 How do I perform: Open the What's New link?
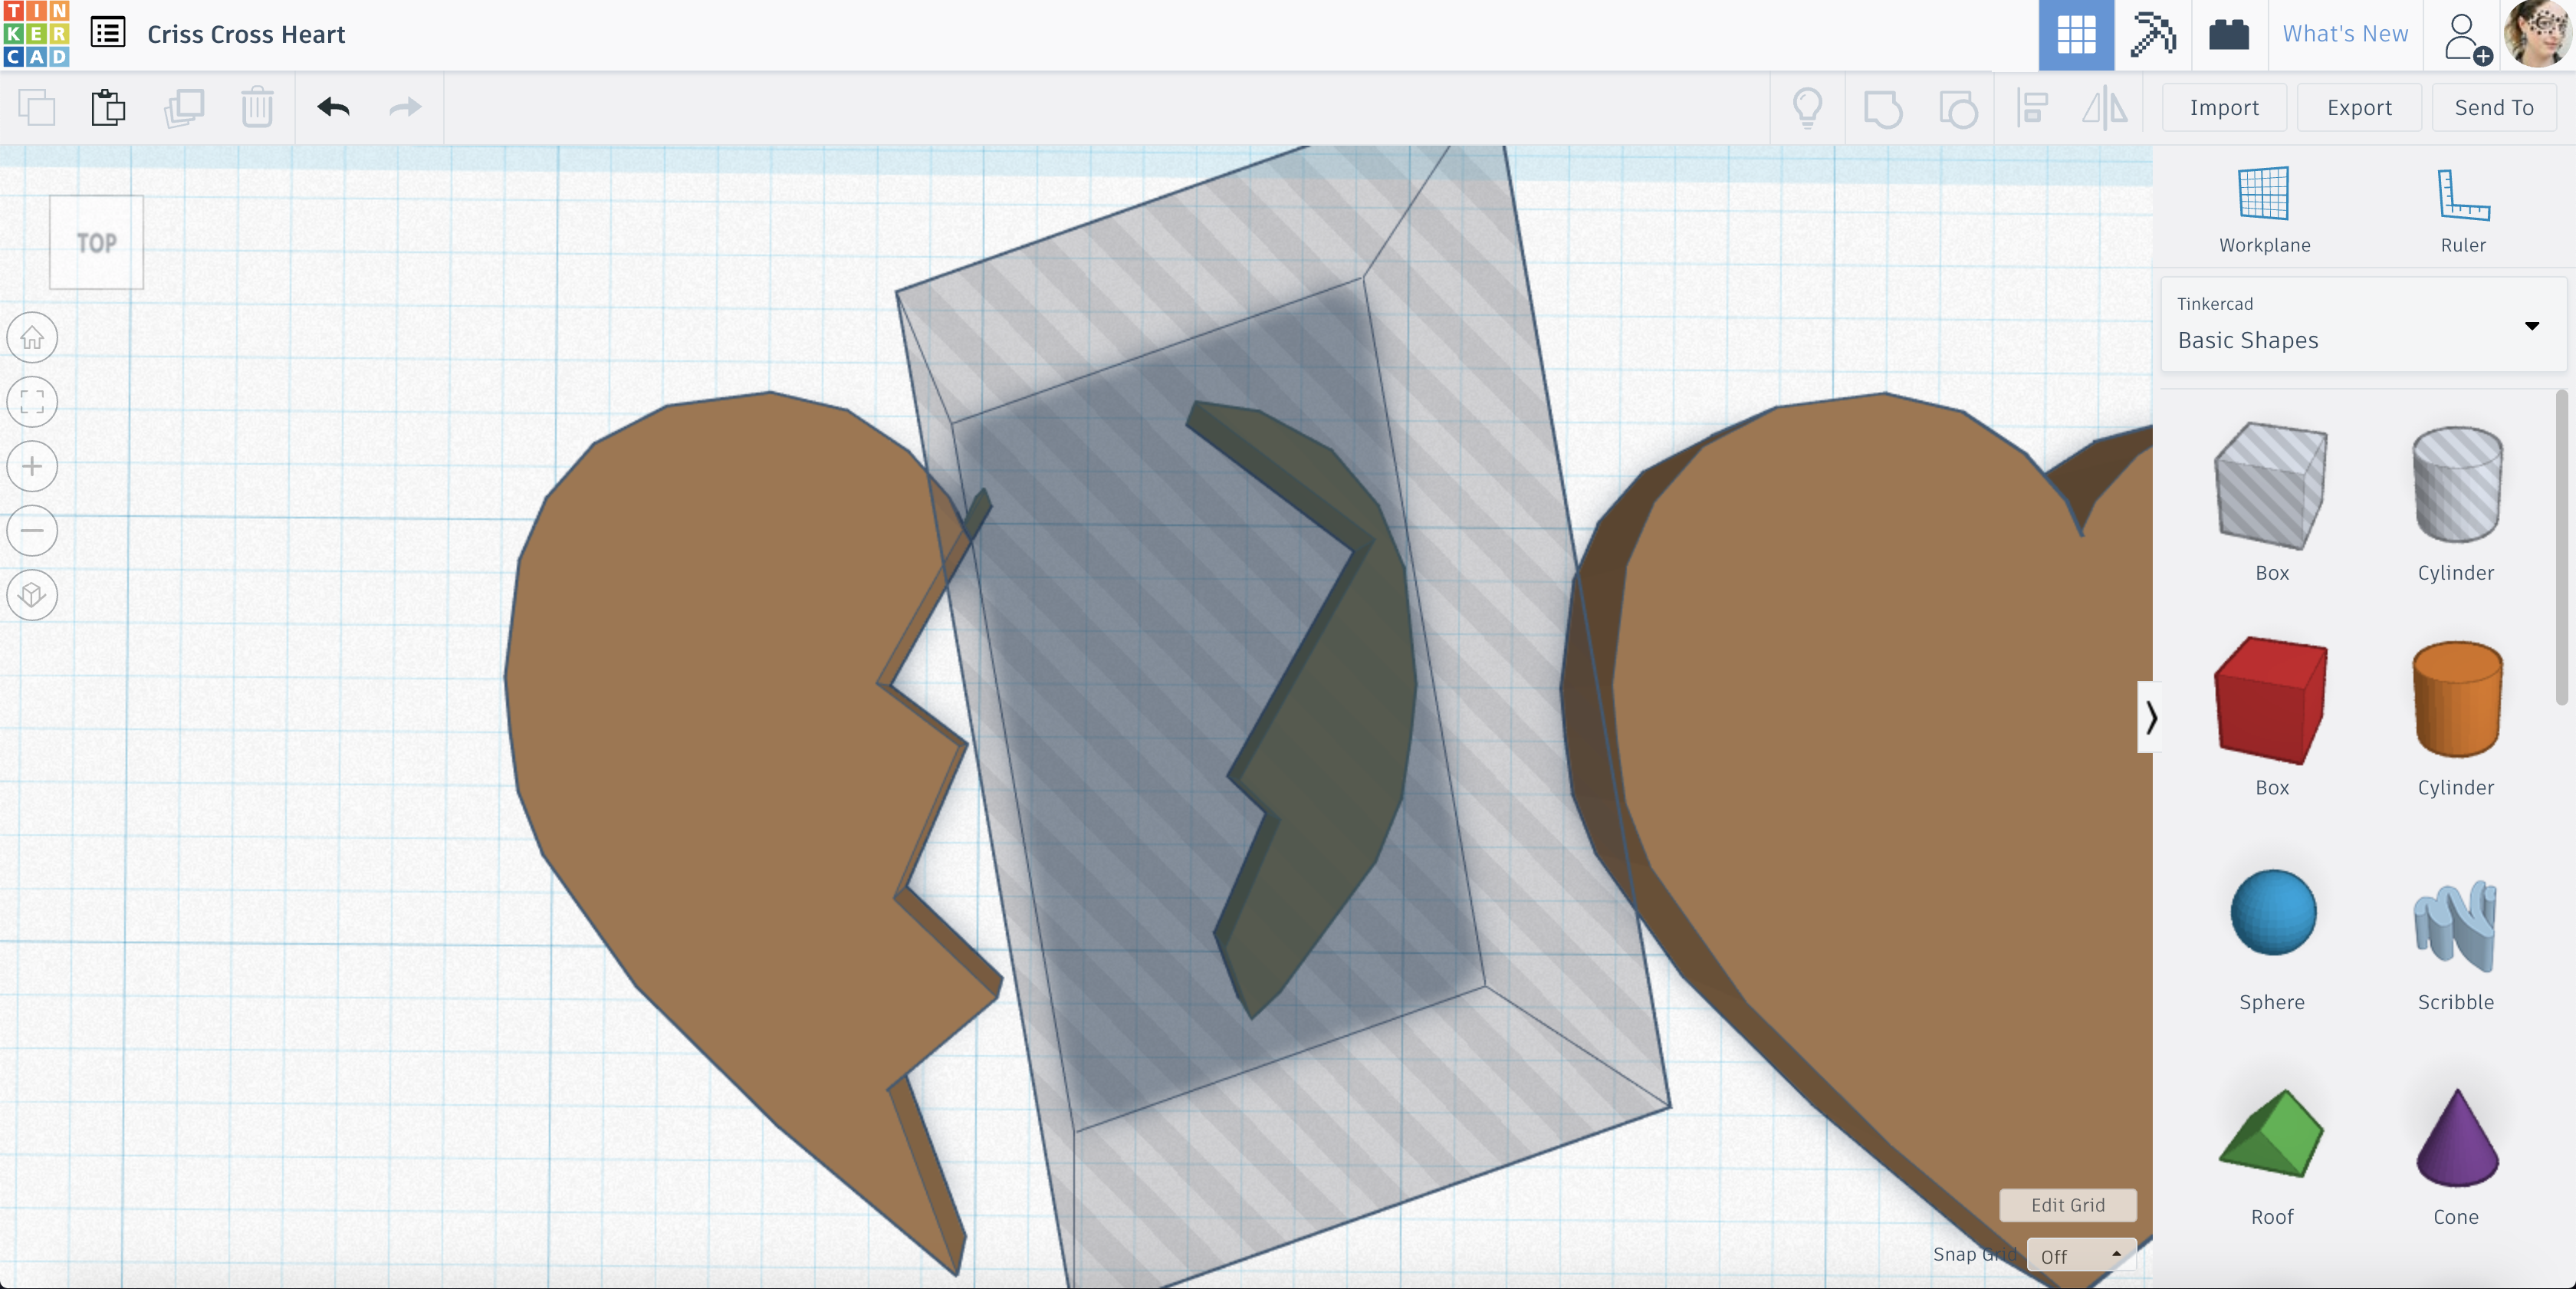tap(2345, 34)
